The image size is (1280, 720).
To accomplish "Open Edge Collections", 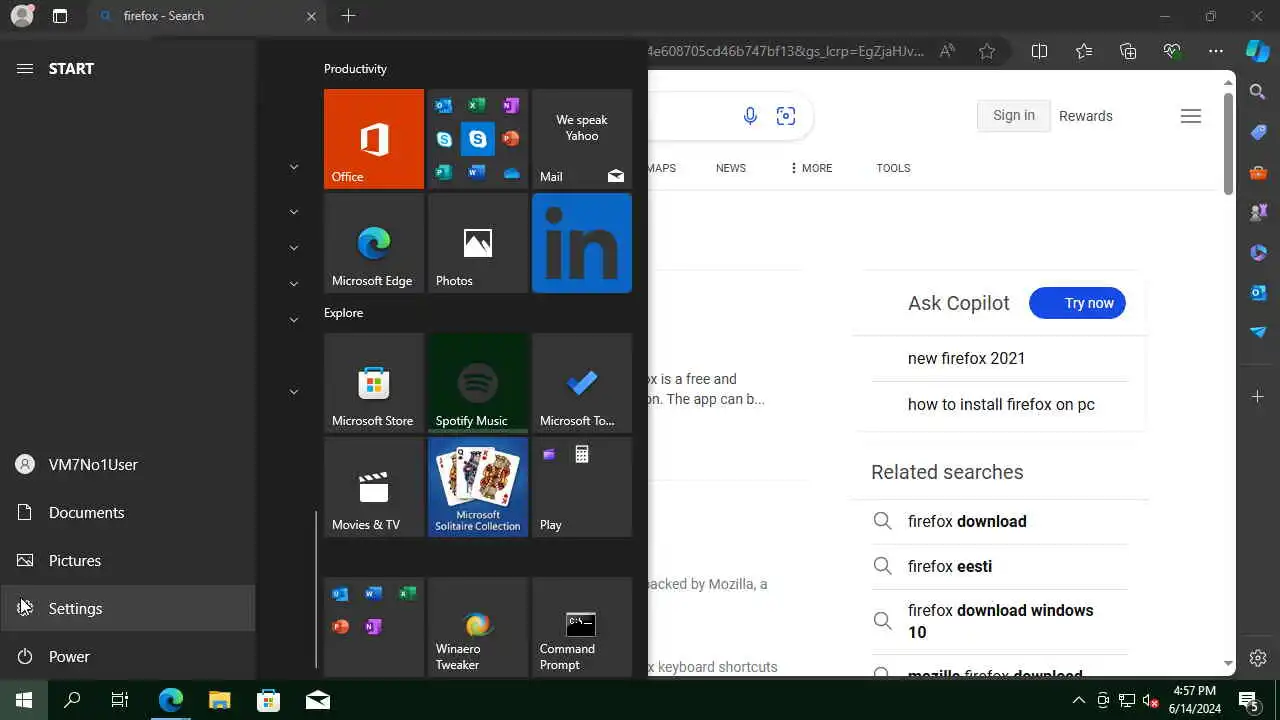I will tap(1128, 51).
